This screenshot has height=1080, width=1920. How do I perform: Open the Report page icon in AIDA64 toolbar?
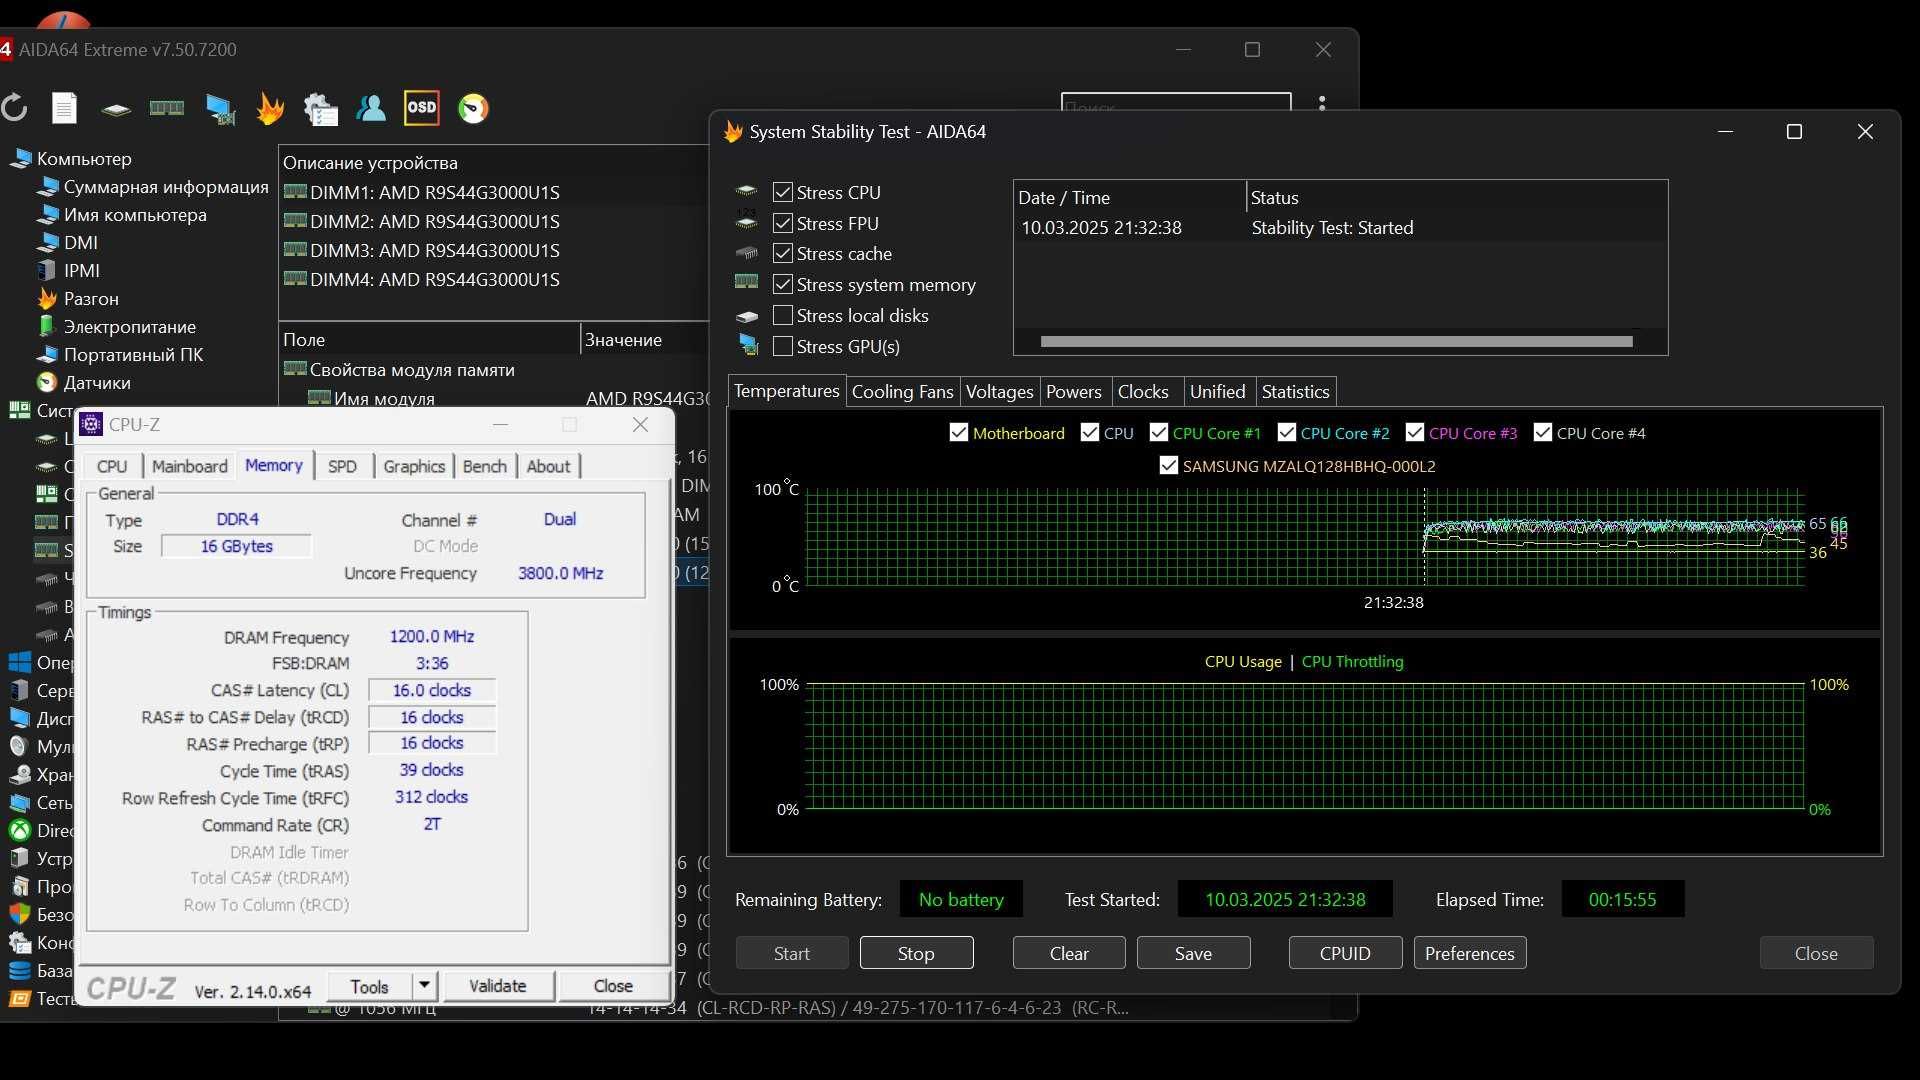[x=65, y=108]
